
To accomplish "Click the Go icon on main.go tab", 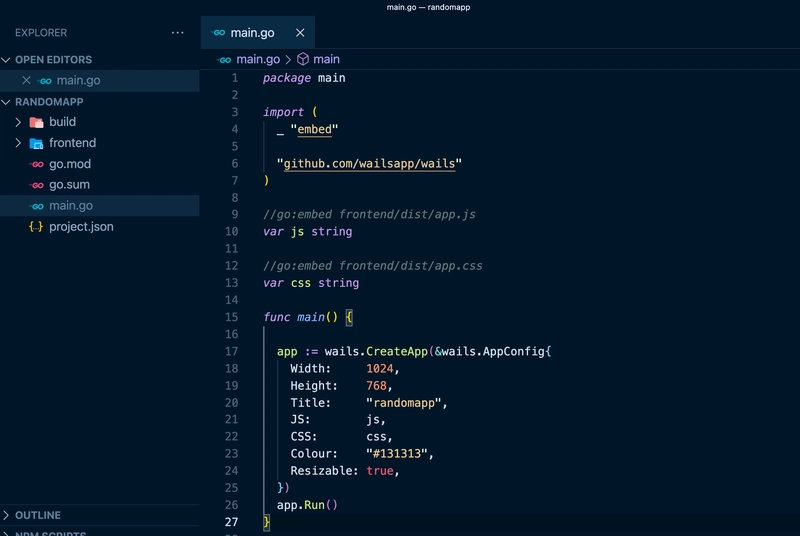I will click(x=218, y=33).
